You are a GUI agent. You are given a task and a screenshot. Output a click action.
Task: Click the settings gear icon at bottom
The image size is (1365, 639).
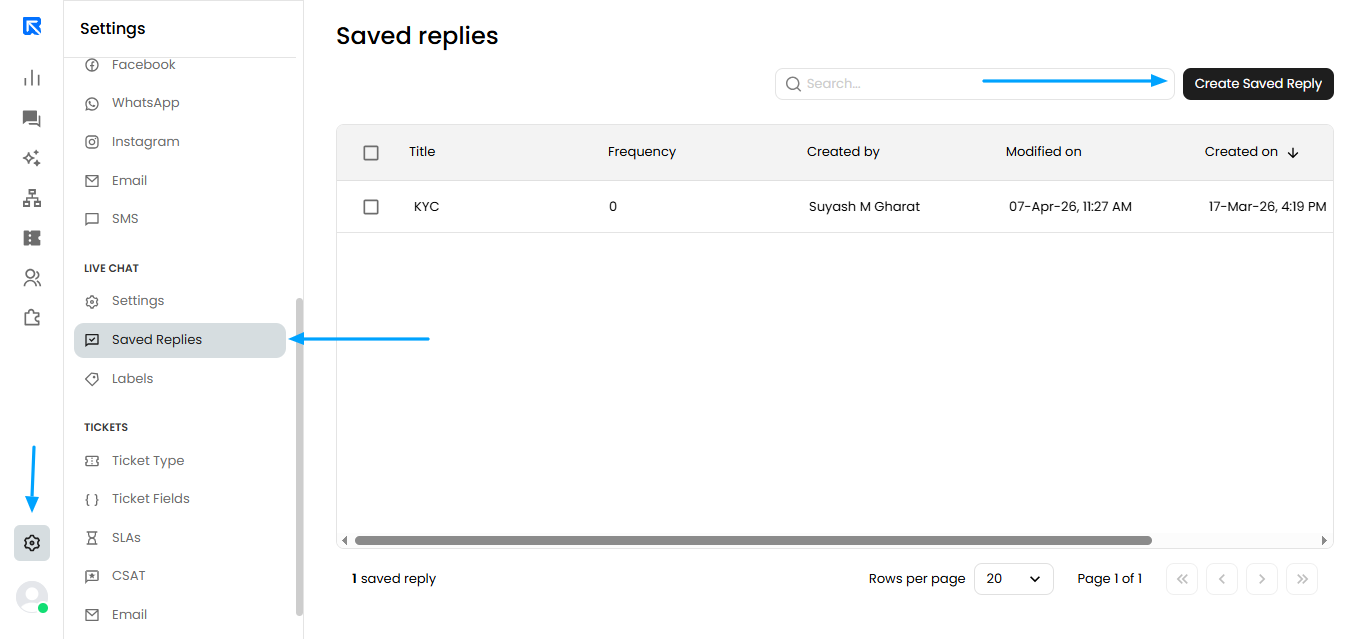[x=32, y=543]
